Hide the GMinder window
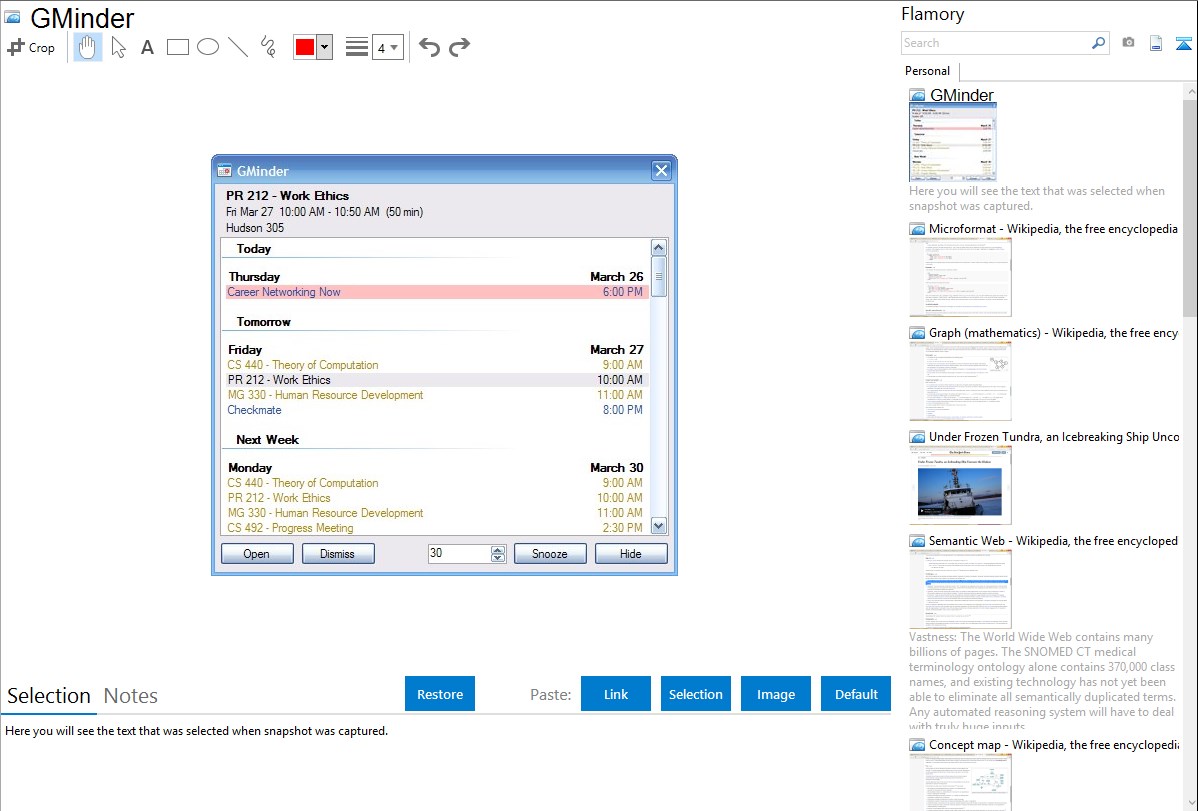Image resolution: width=1198 pixels, height=811 pixels. pyautogui.click(x=631, y=553)
